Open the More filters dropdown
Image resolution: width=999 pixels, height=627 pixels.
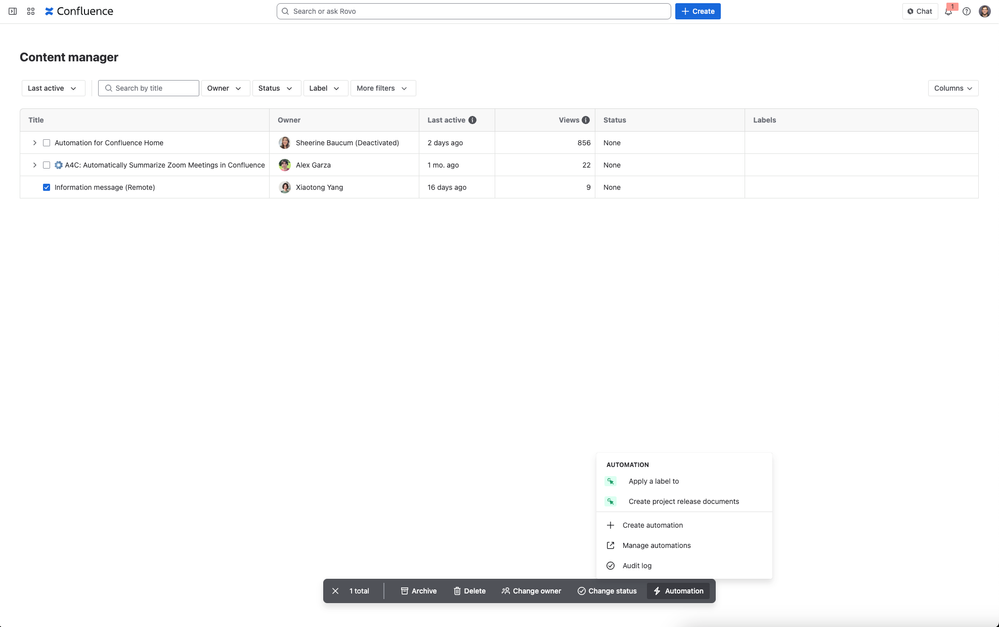click(x=382, y=89)
